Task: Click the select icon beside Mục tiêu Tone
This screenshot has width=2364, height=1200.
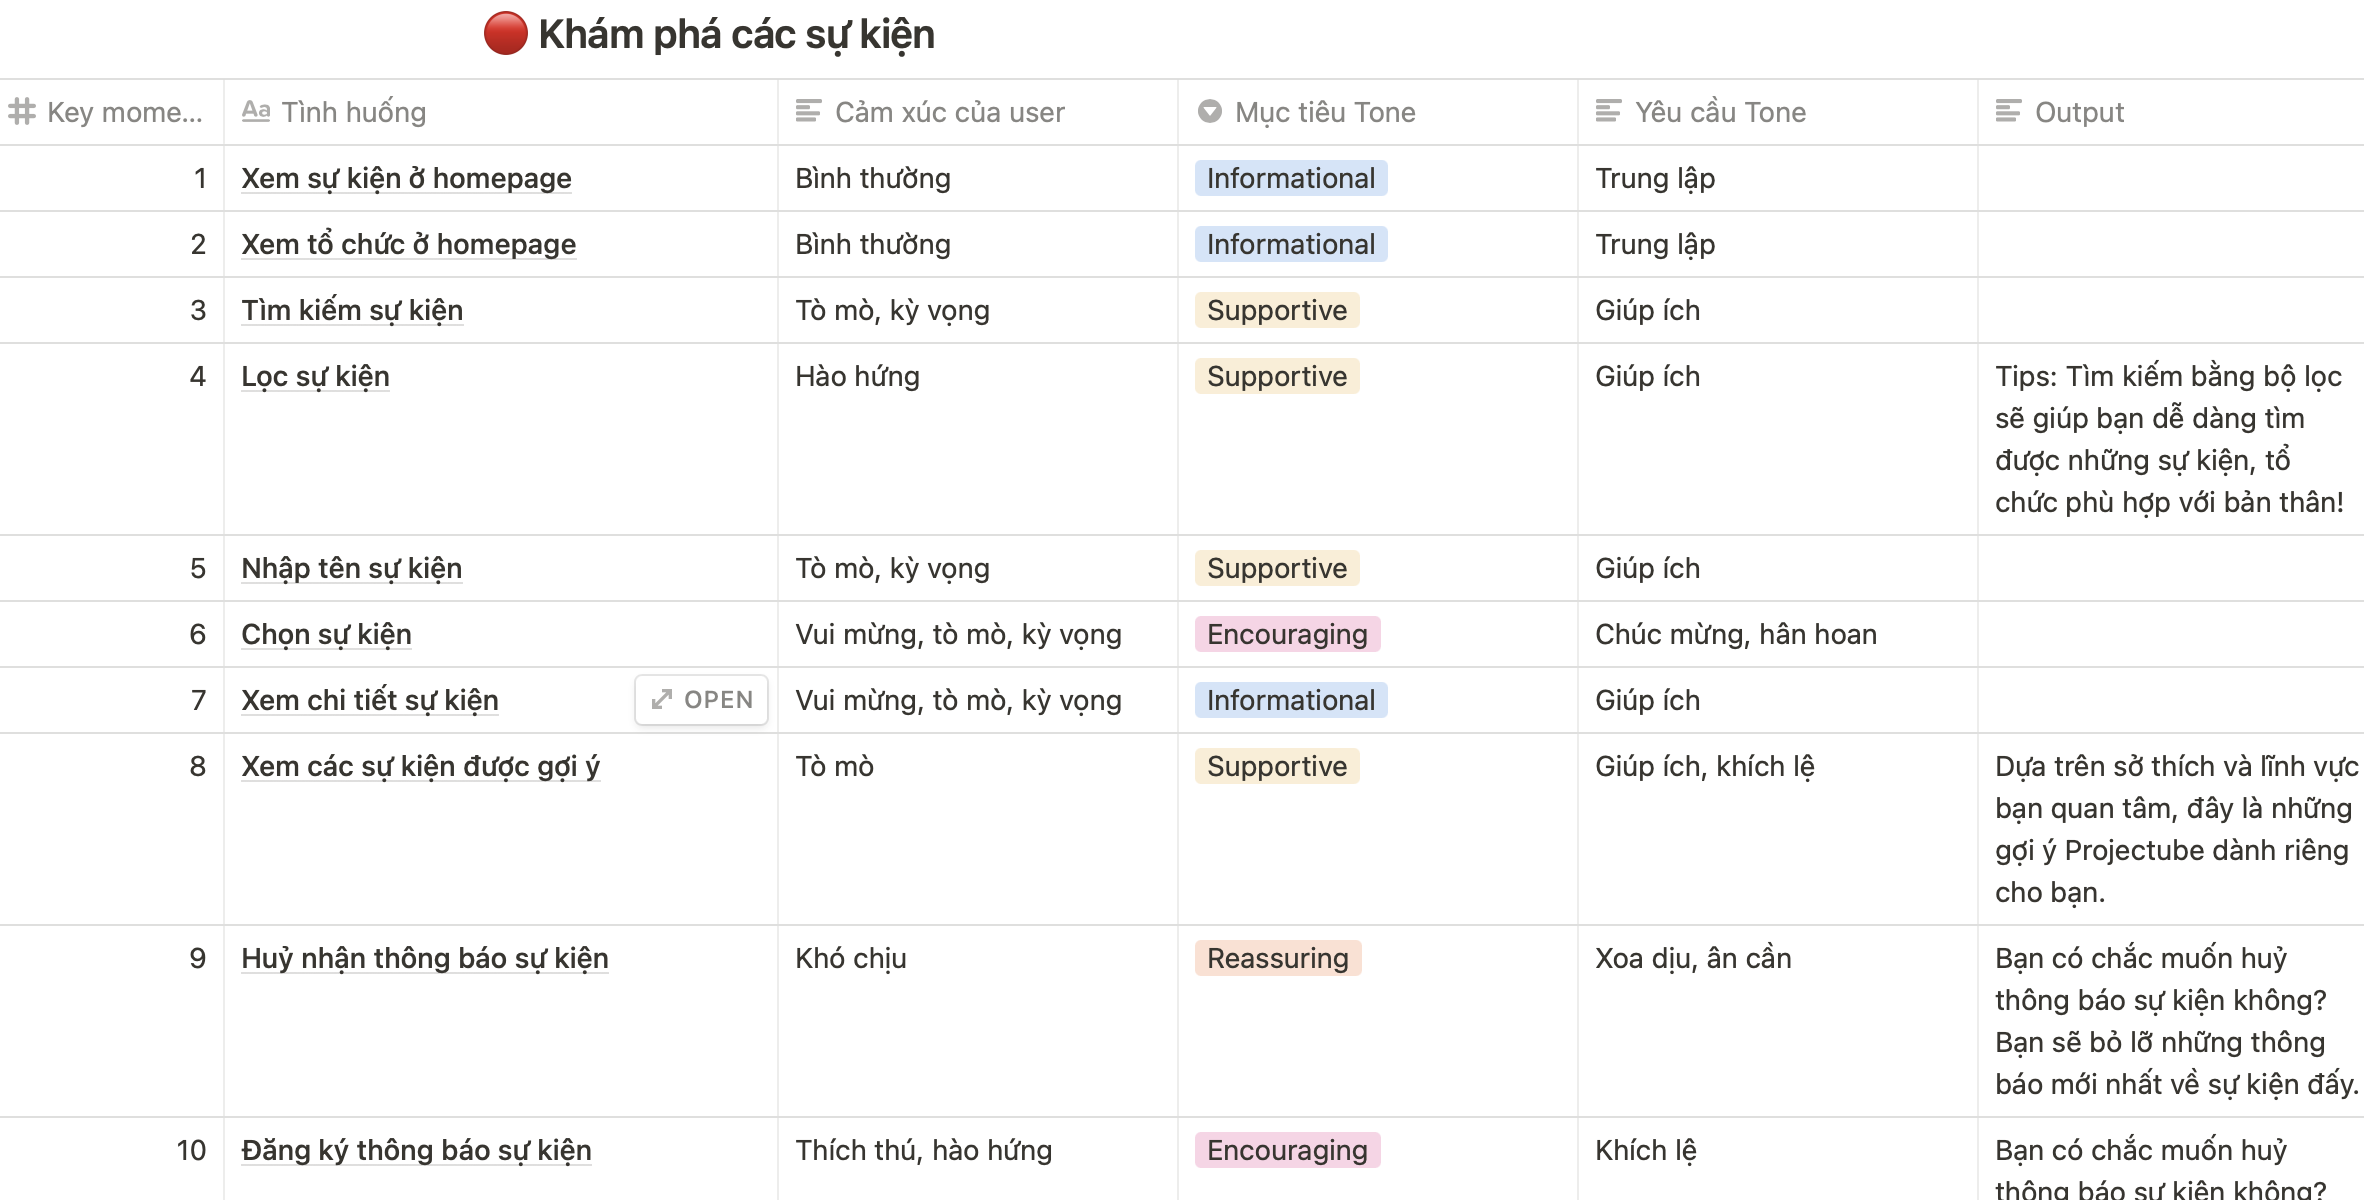Action: [1209, 111]
